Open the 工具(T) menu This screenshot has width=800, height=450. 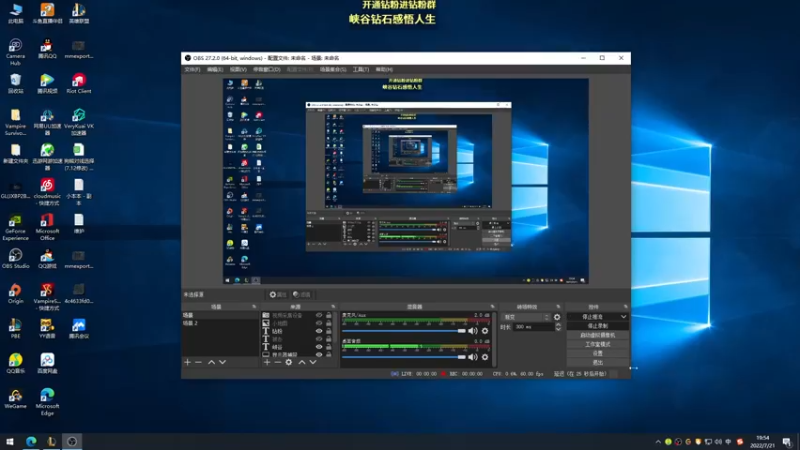pyautogui.click(x=361, y=69)
